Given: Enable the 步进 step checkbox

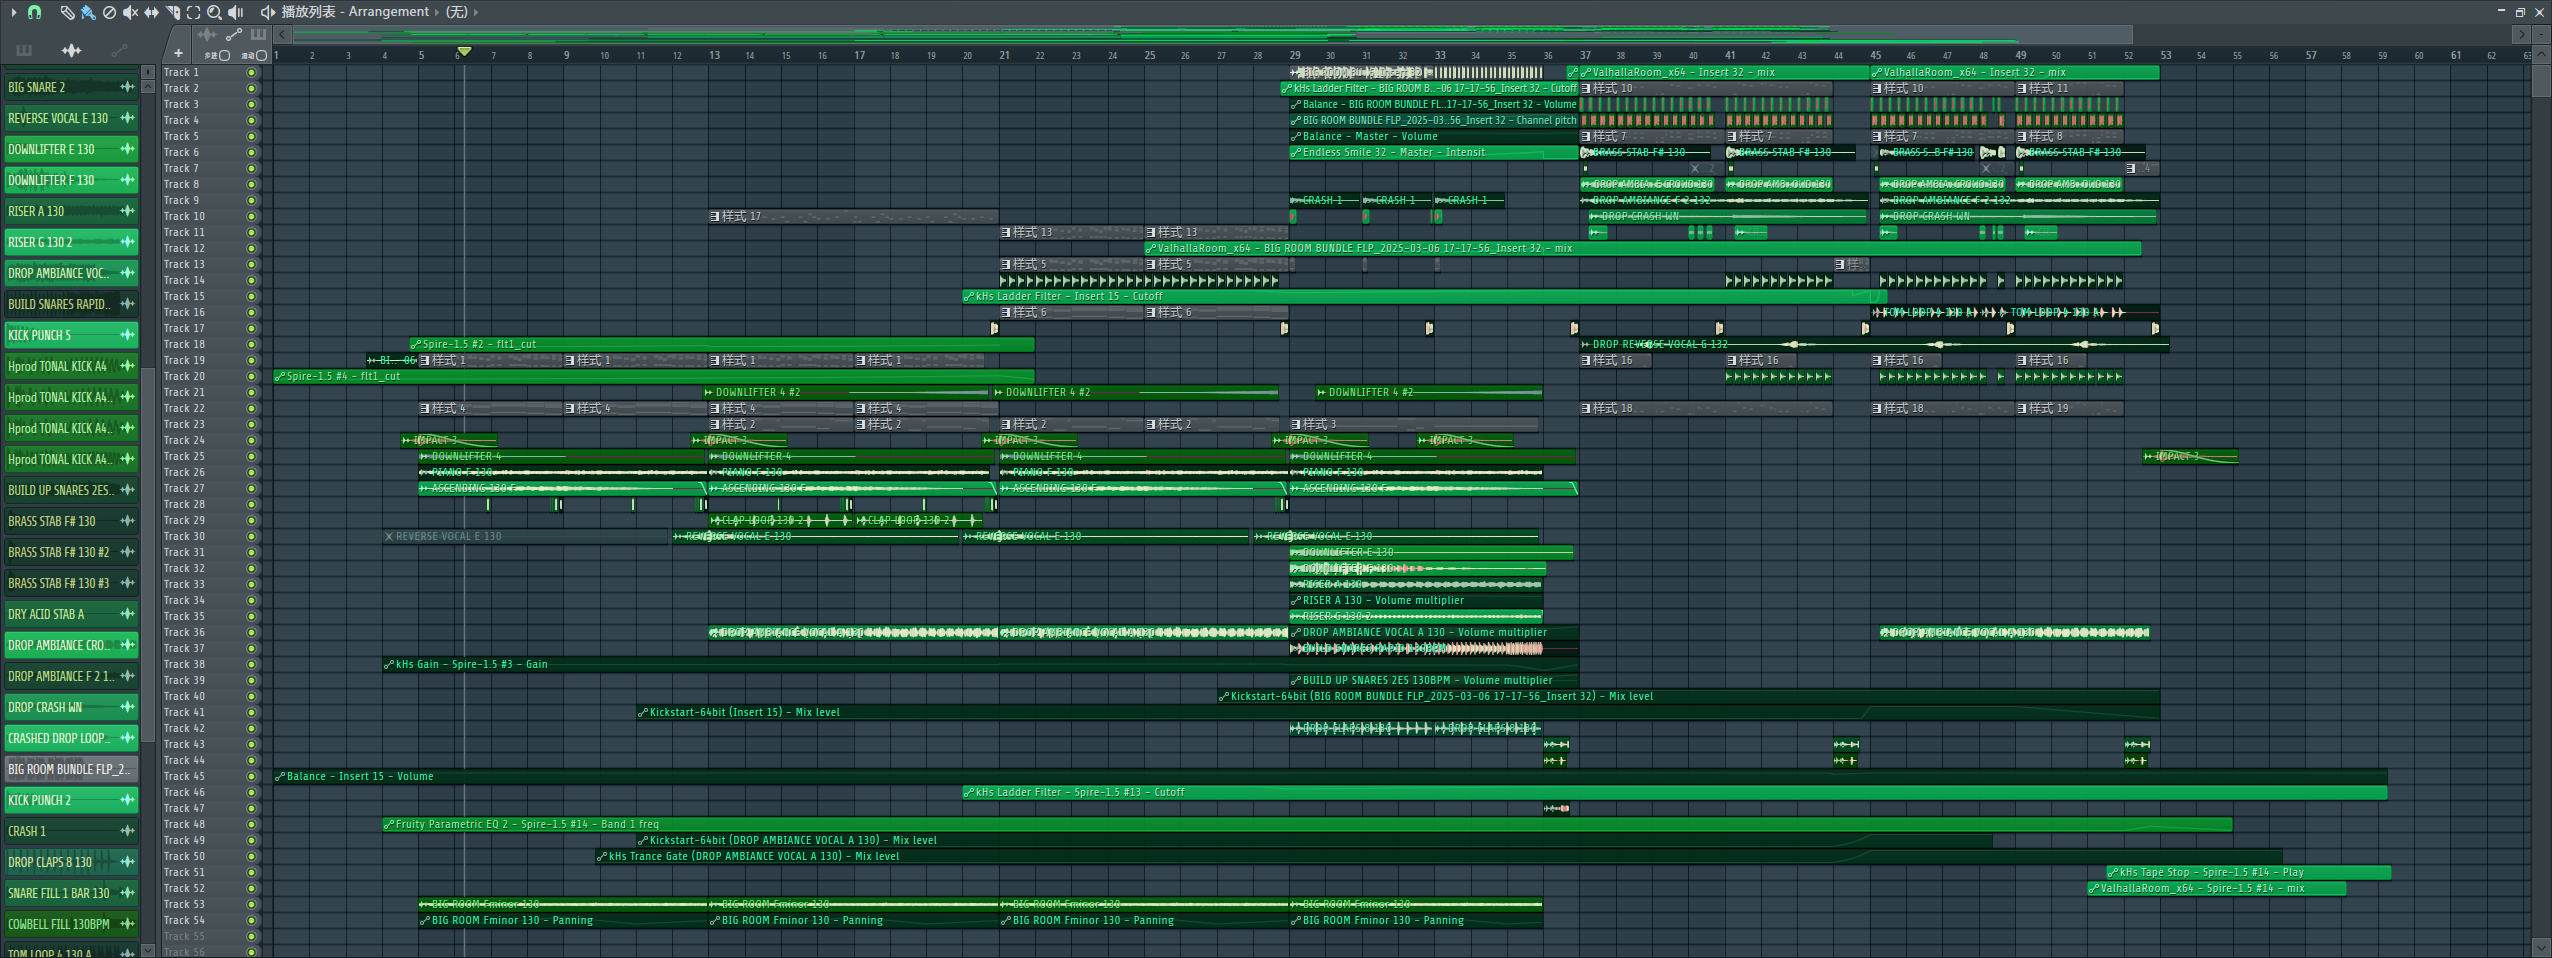Looking at the screenshot, I should tap(224, 56).
